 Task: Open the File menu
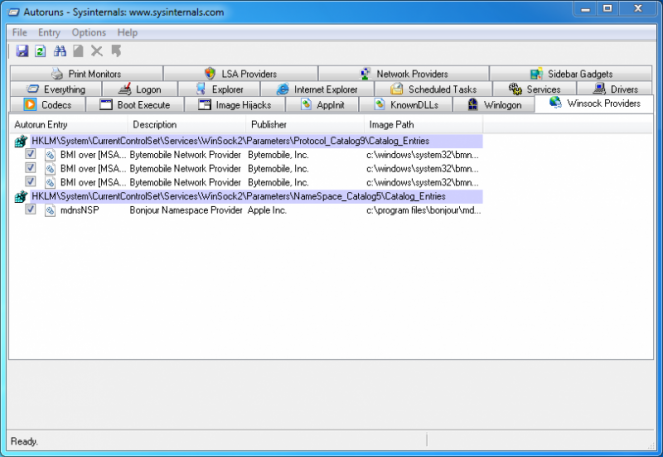[20, 33]
